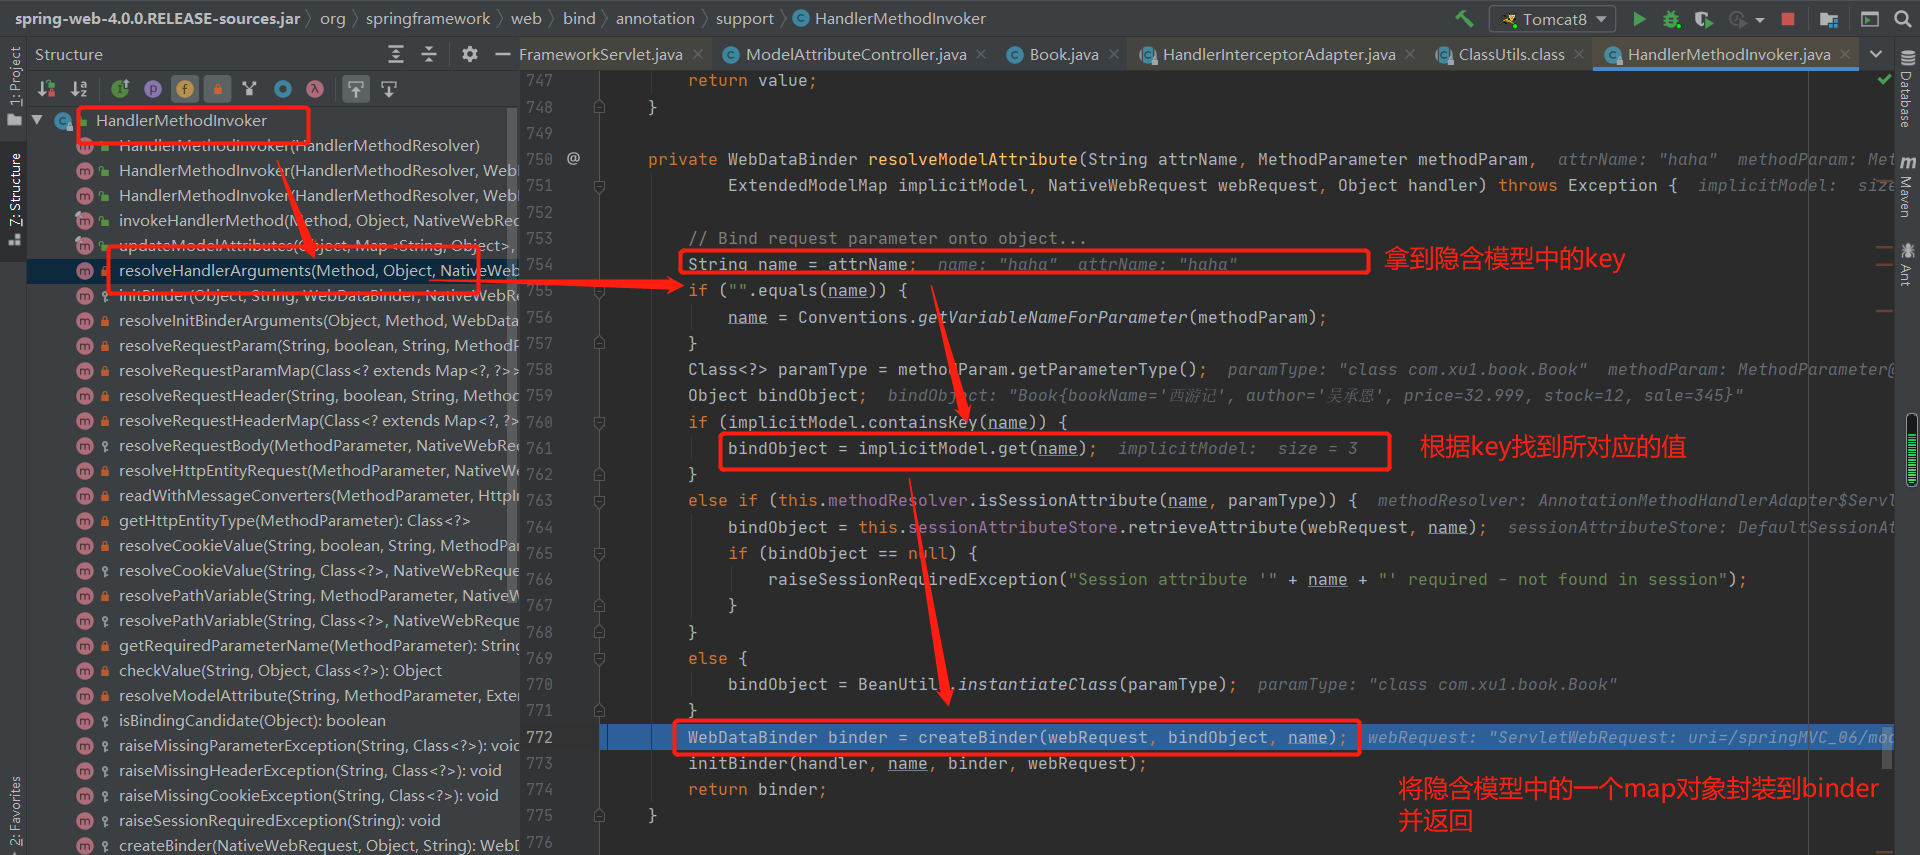This screenshot has width=1920, height=855.
Task: Collapse code fold at line 763
Action: [599, 500]
